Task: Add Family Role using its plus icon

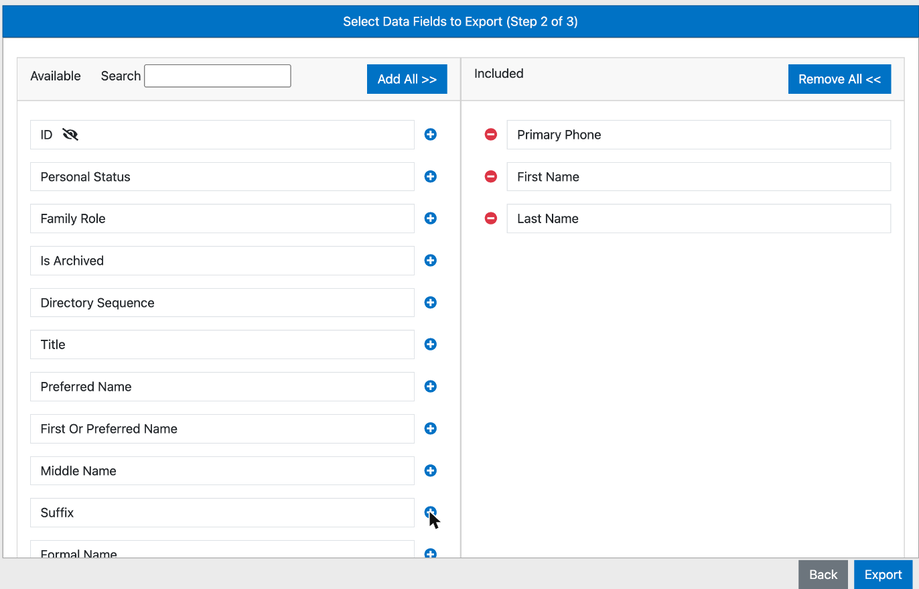Action: [430, 219]
